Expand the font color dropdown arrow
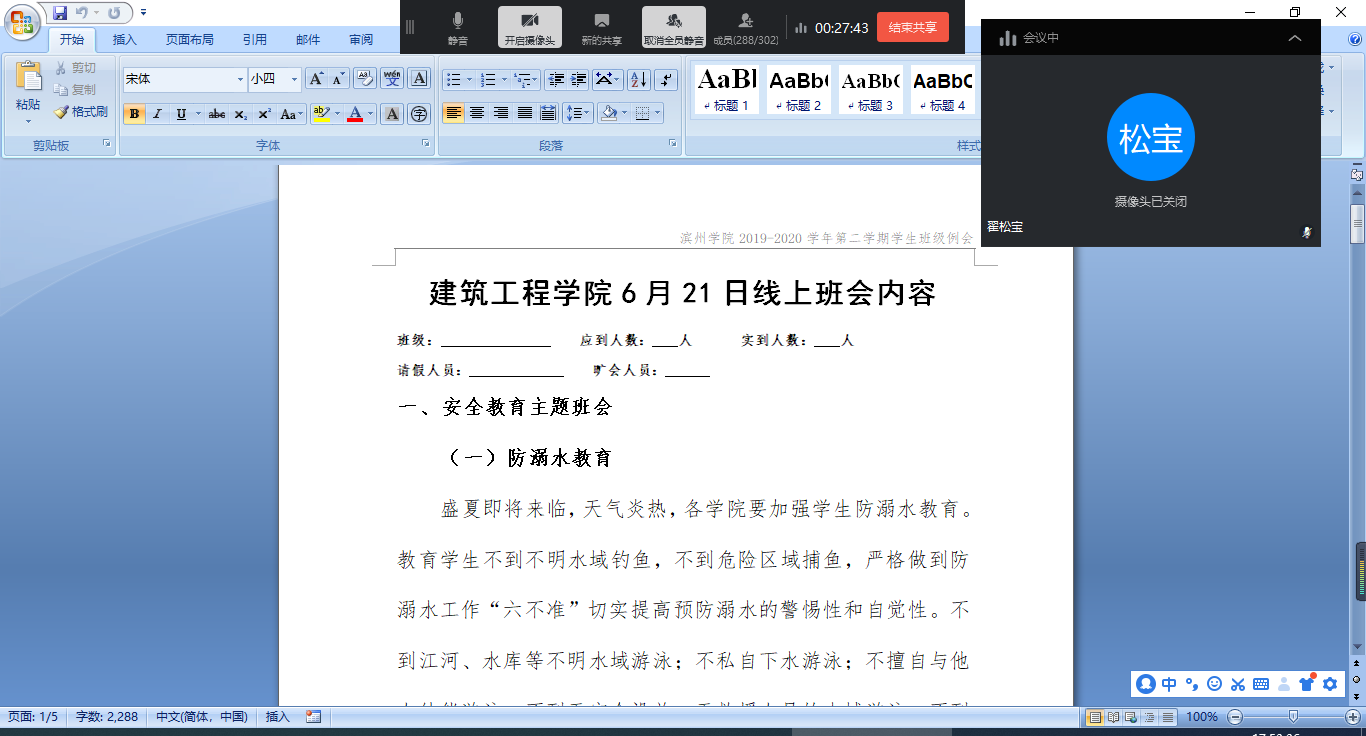 pos(370,114)
